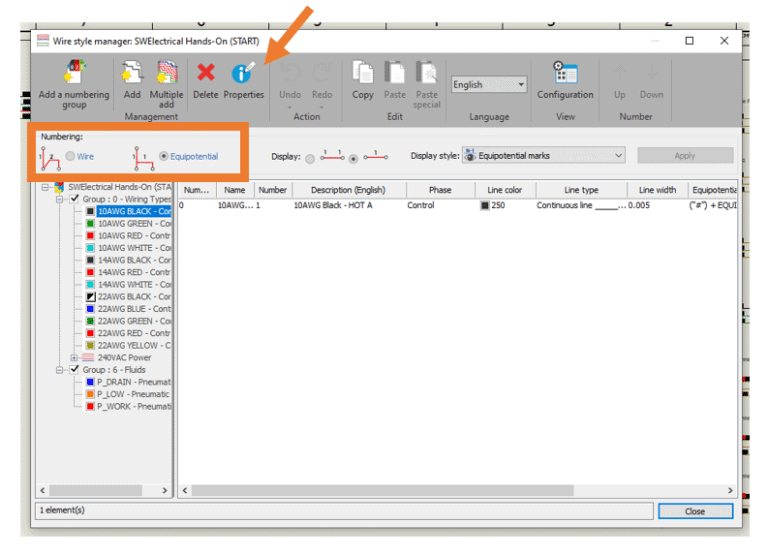The image size is (768, 555).
Task: Click '10AWG Black - HOT A' description cell
Action: [x=333, y=205]
